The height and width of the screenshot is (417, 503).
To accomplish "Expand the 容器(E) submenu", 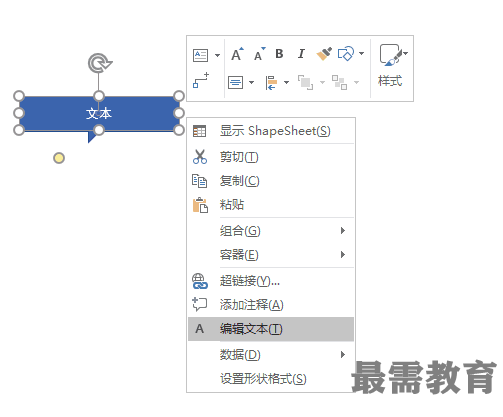I will tap(271, 255).
